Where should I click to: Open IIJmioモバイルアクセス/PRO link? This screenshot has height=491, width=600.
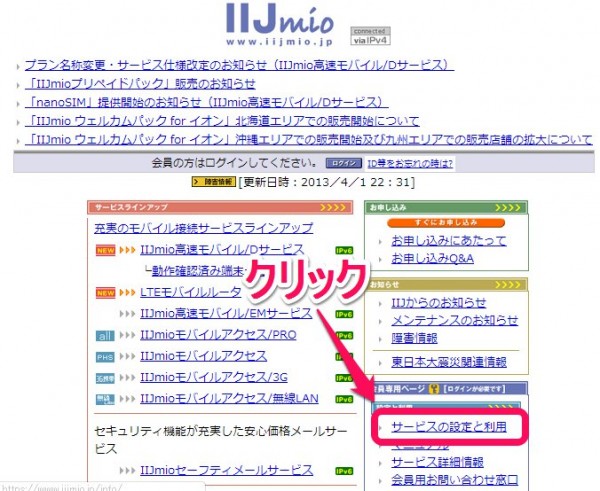(x=218, y=335)
